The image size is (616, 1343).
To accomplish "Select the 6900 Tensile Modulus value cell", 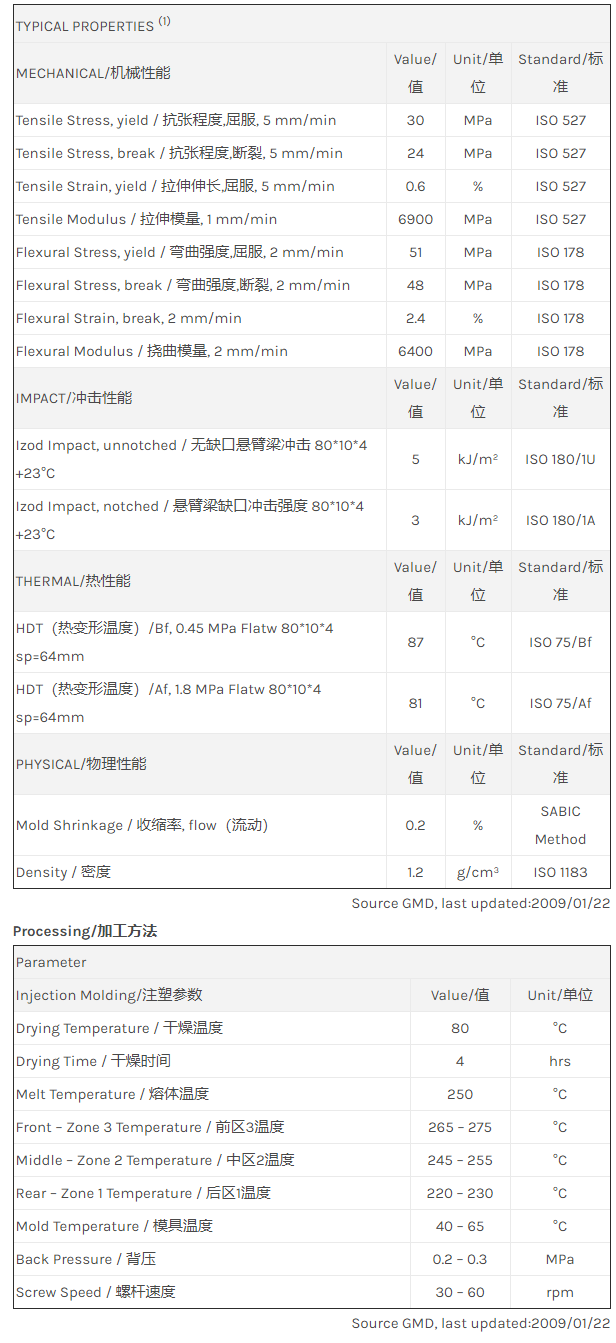I will tap(415, 219).
